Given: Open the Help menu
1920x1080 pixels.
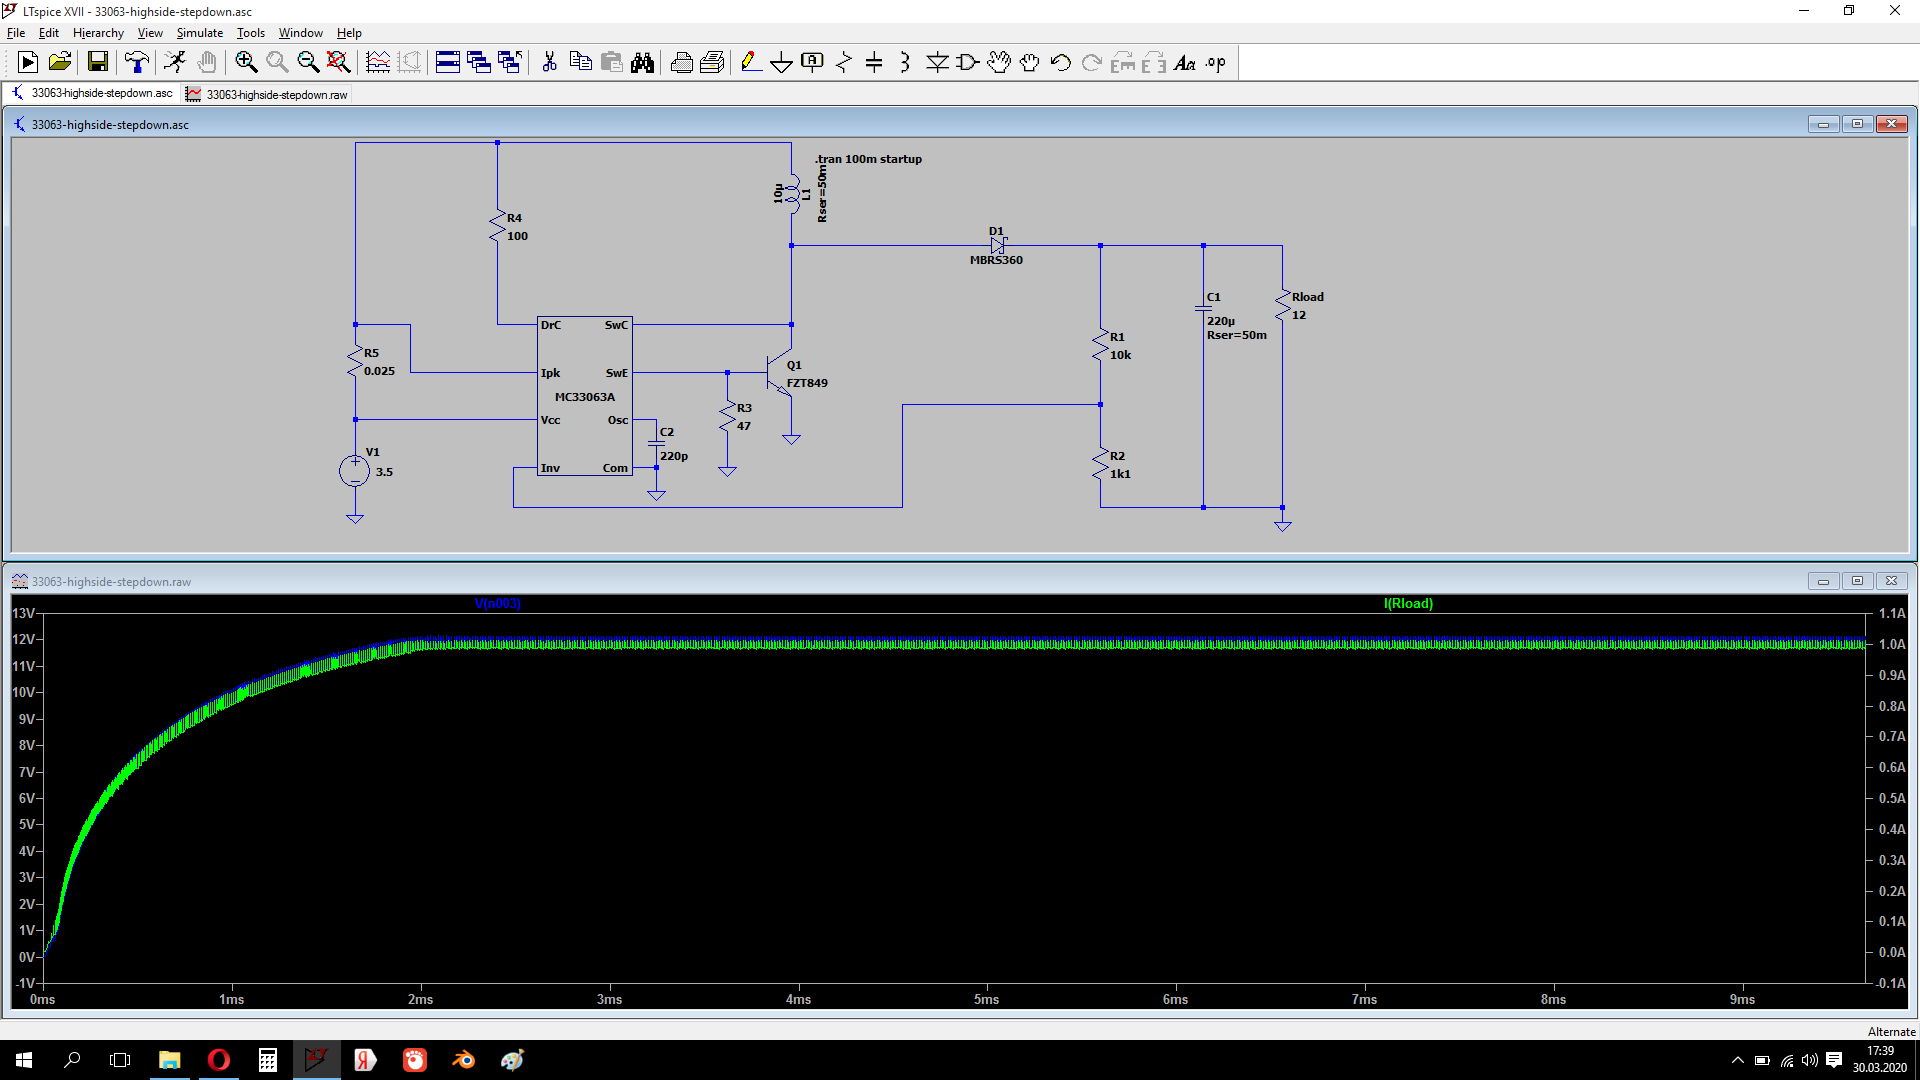Looking at the screenshot, I should (x=349, y=33).
